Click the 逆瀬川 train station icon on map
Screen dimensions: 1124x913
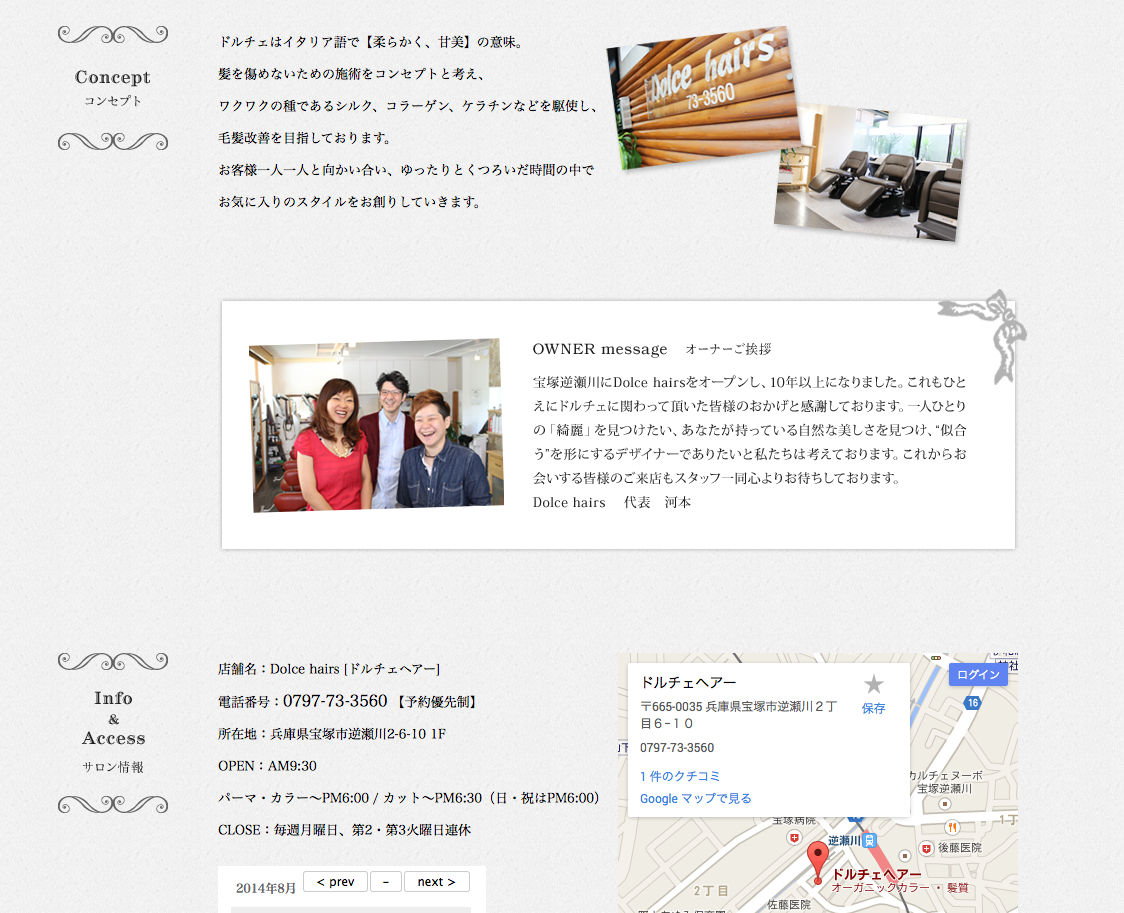coord(870,840)
